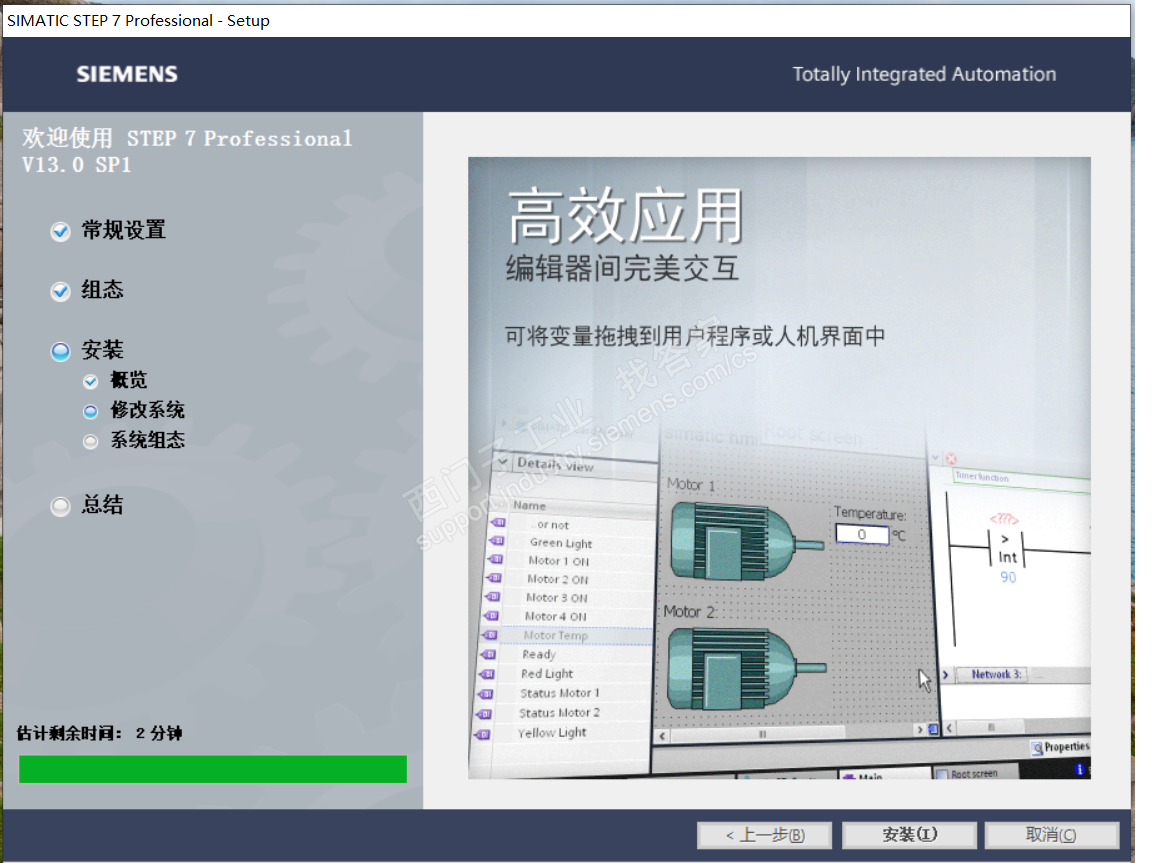Click the 总结 step indicator circle
Image resolution: width=1152 pixels, height=863 pixels.
point(60,506)
